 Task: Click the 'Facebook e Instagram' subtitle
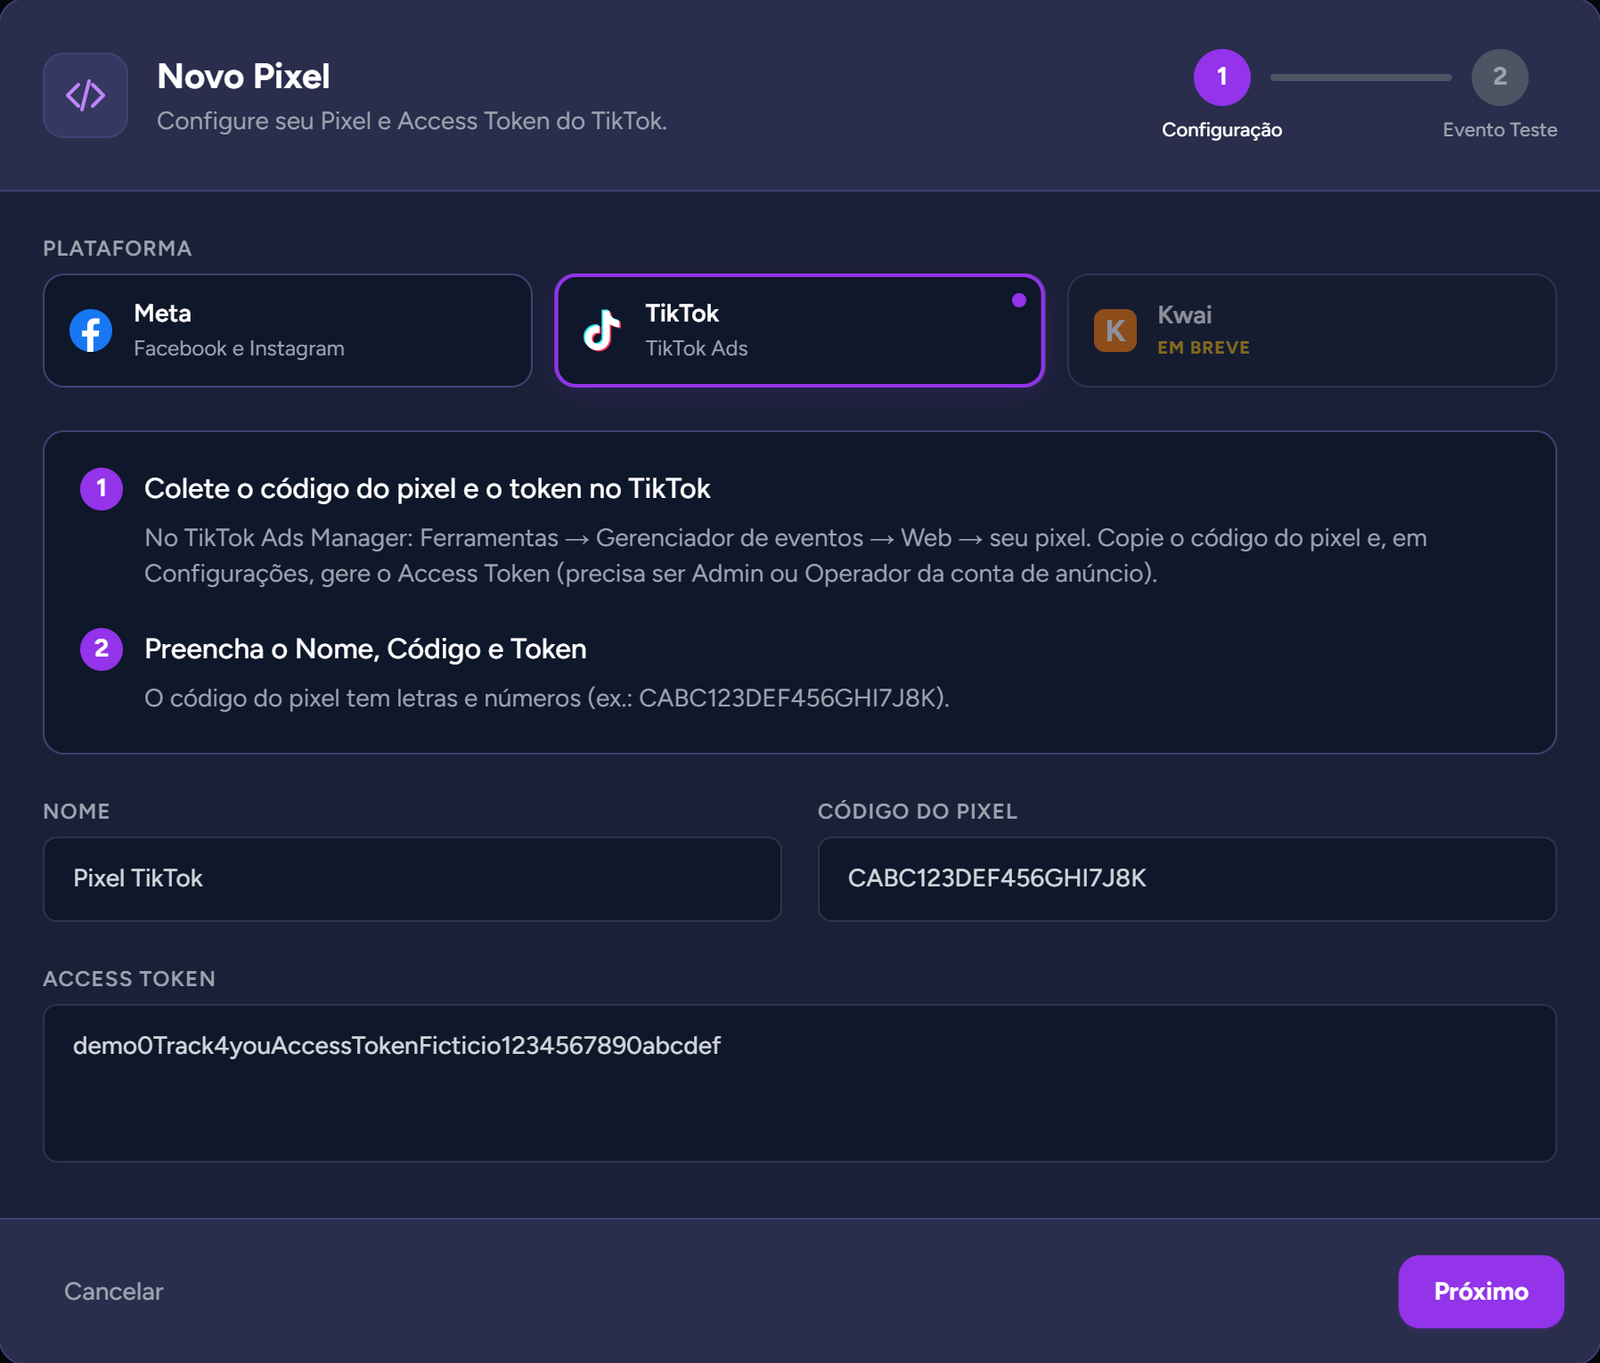click(239, 349)
